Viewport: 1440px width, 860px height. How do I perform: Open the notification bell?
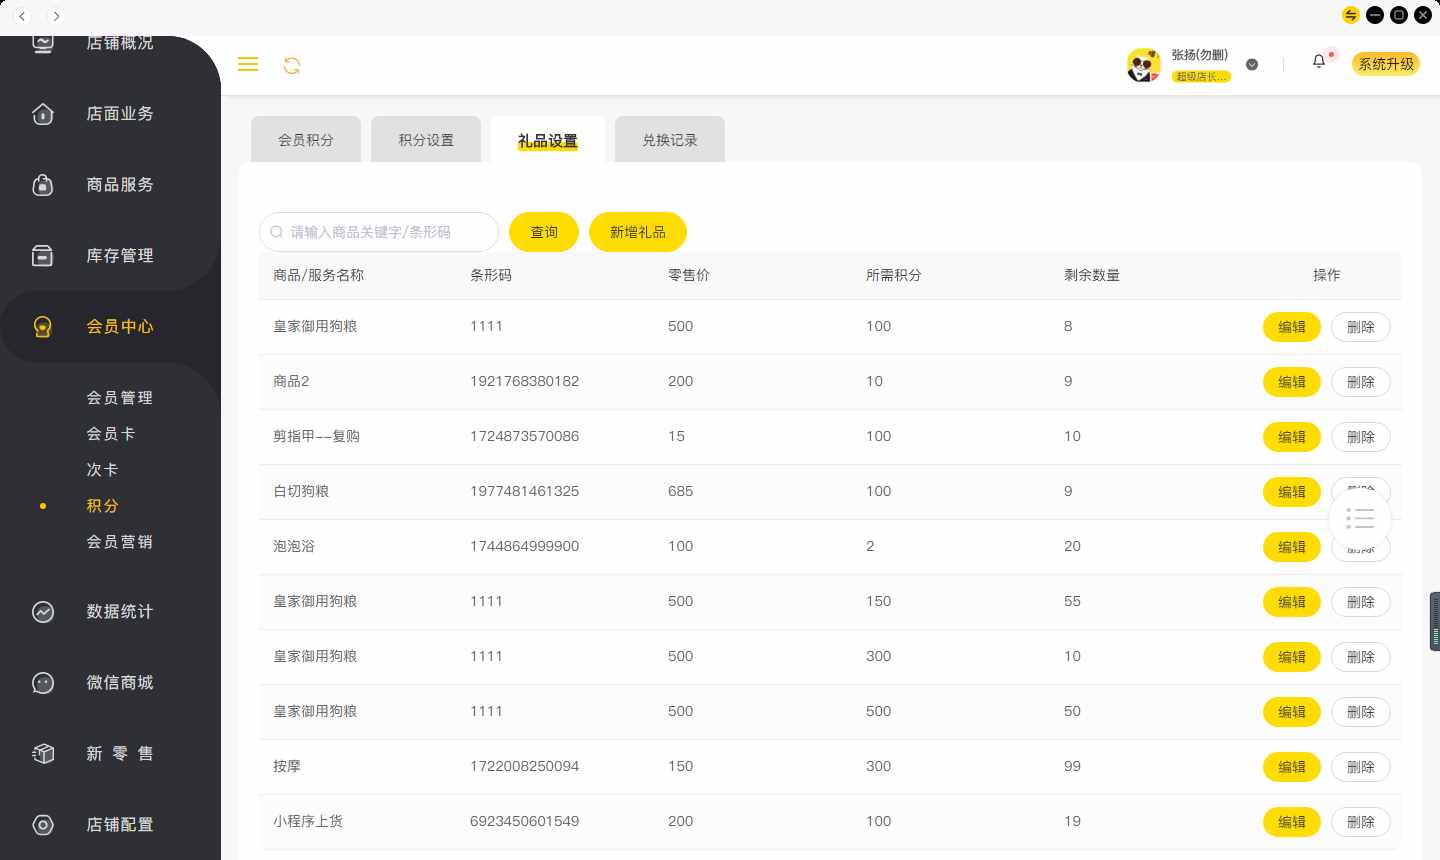(1319, 62)
